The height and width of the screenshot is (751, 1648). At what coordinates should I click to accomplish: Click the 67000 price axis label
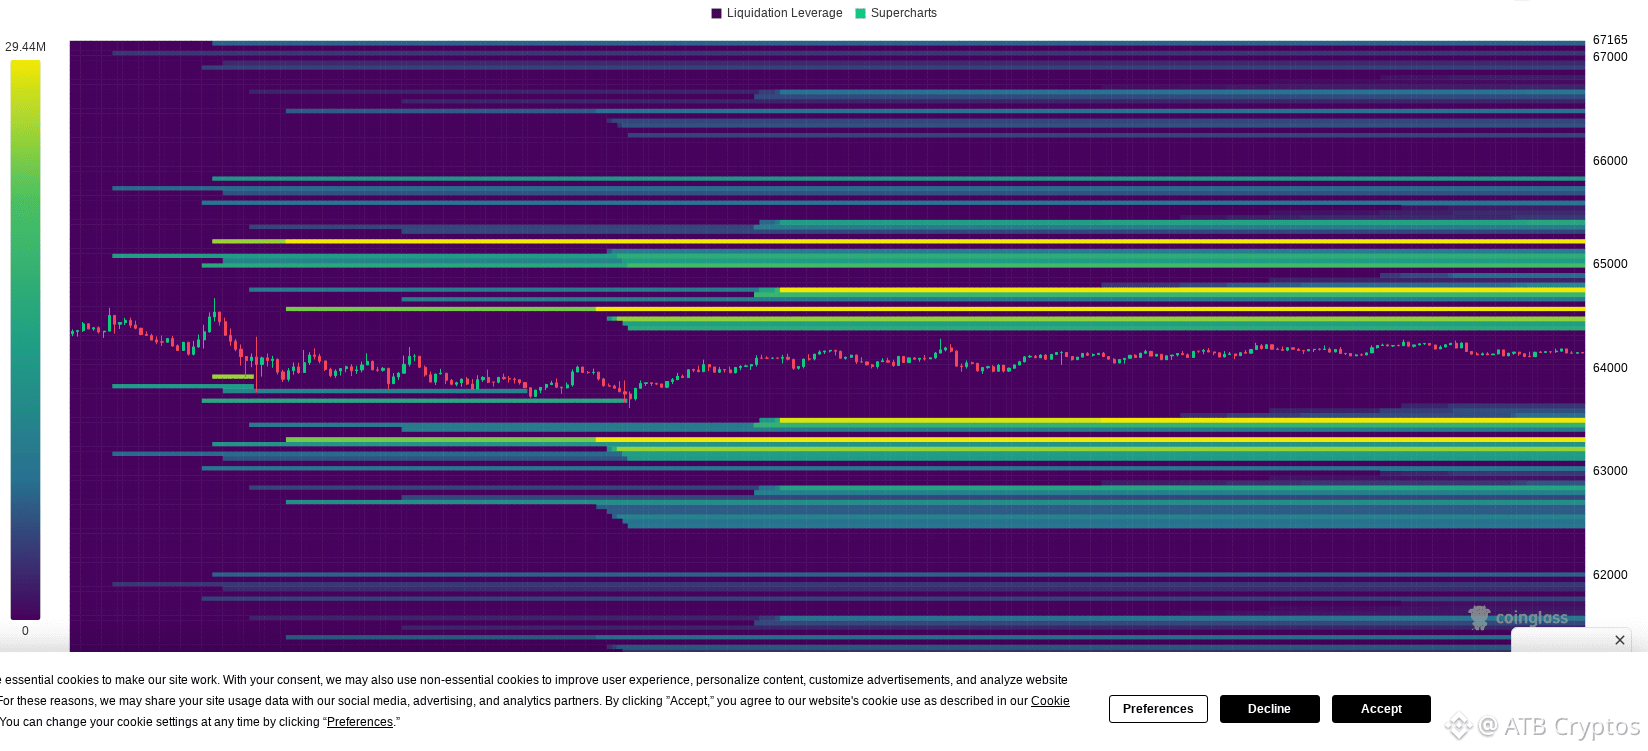click(1610, 57)
